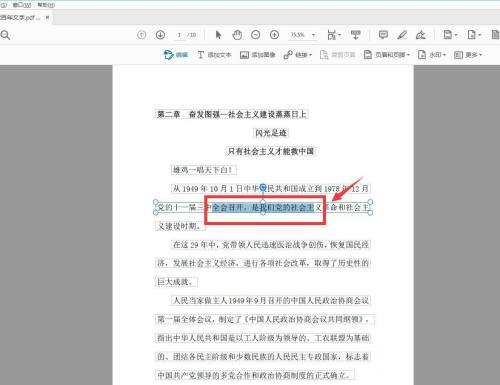Open the 75.5% zoom level dropdown

coord(303,35)
